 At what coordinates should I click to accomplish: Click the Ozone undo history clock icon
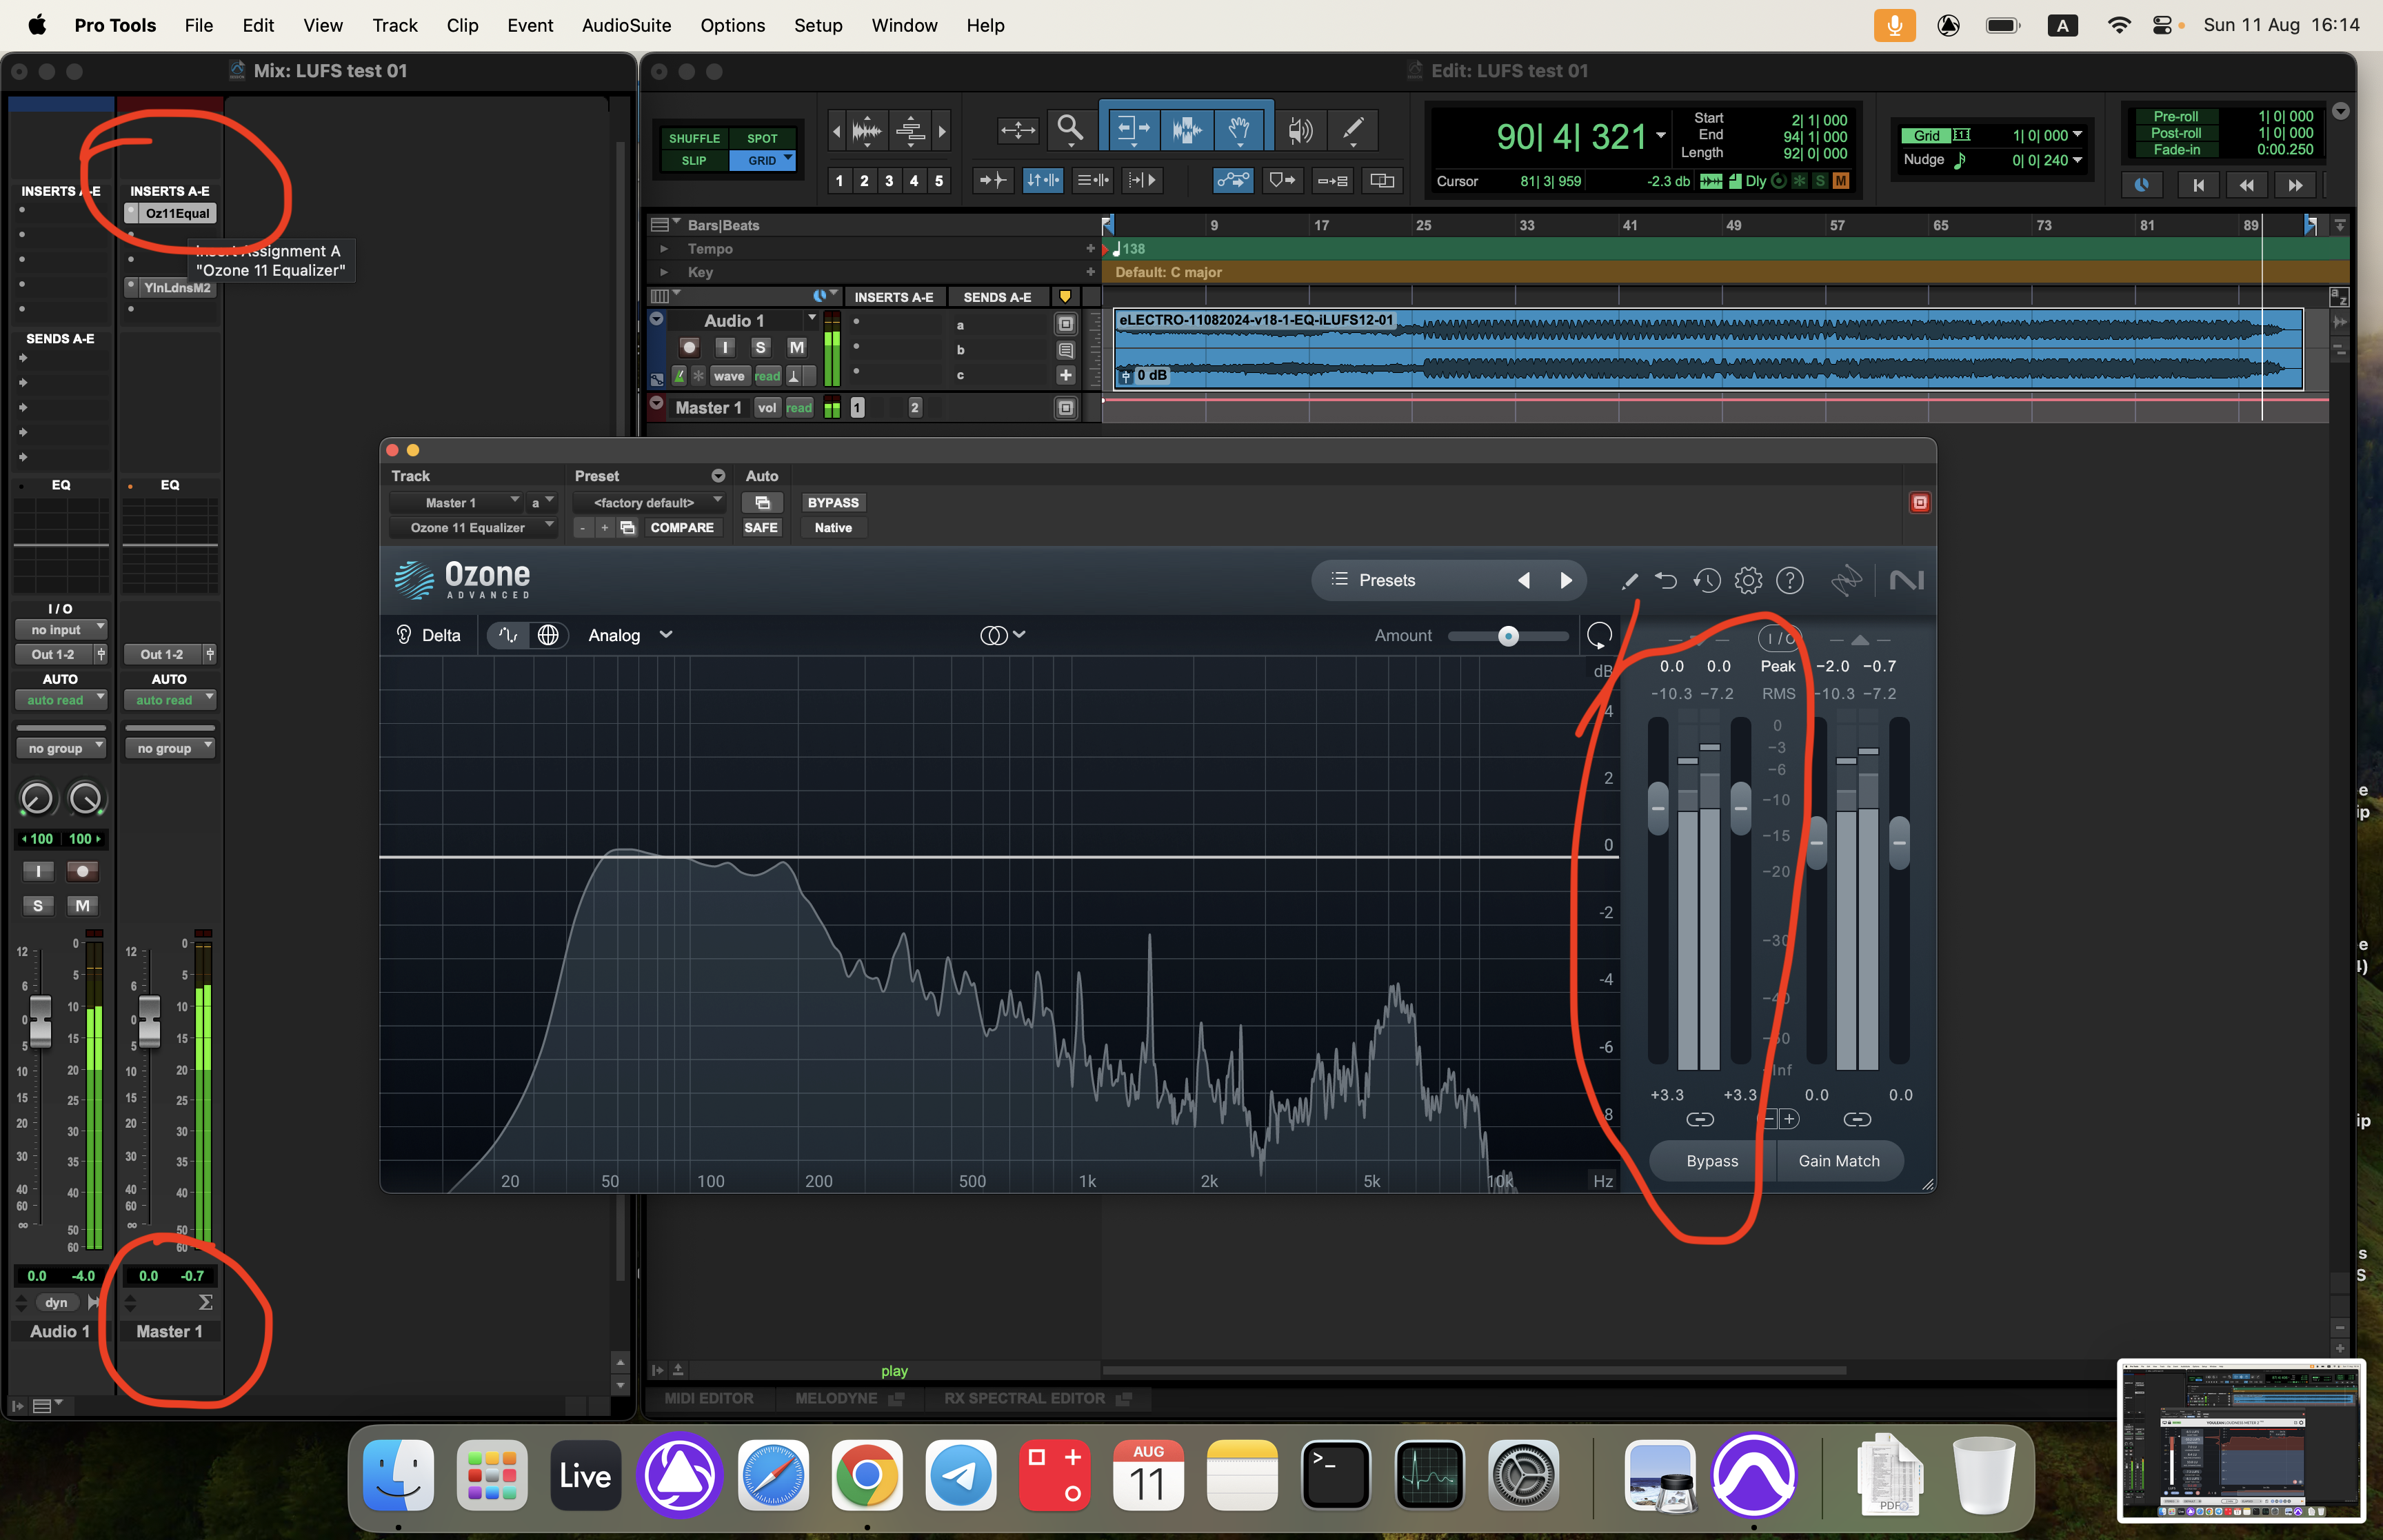1707,580
